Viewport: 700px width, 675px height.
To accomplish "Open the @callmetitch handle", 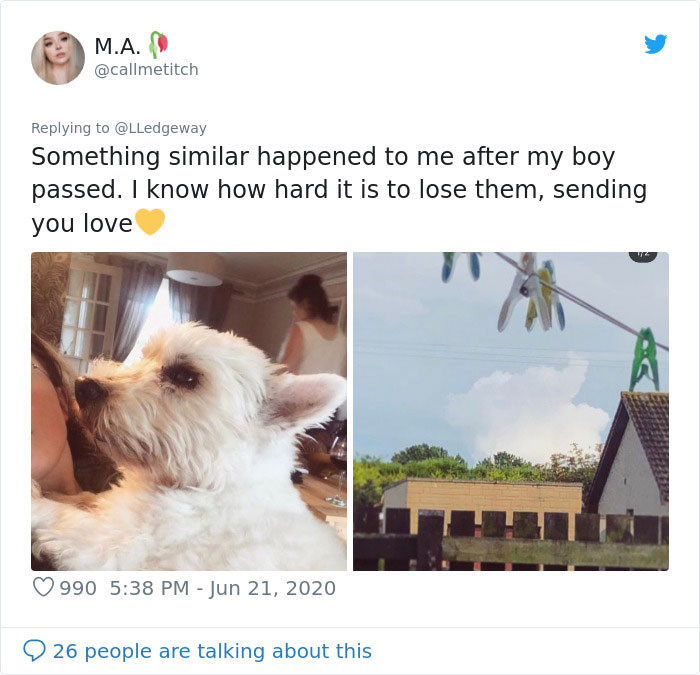I will (x=146, y=69).
